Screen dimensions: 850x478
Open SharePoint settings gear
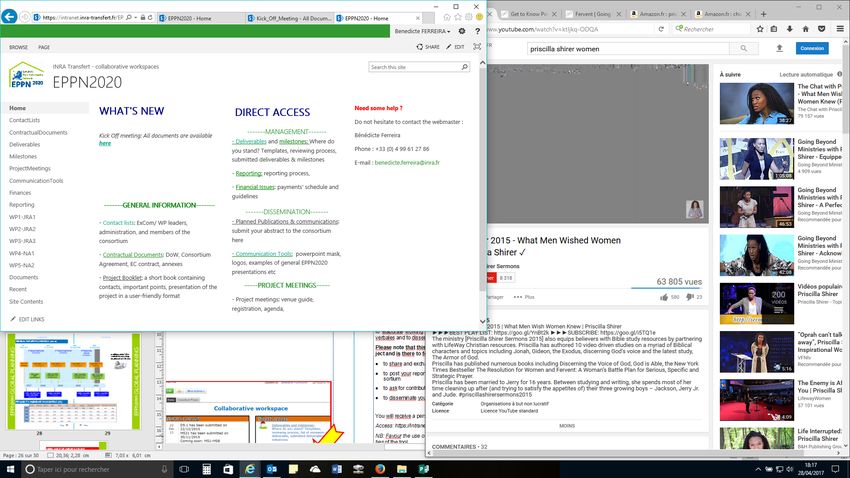[x=462, y=31]
